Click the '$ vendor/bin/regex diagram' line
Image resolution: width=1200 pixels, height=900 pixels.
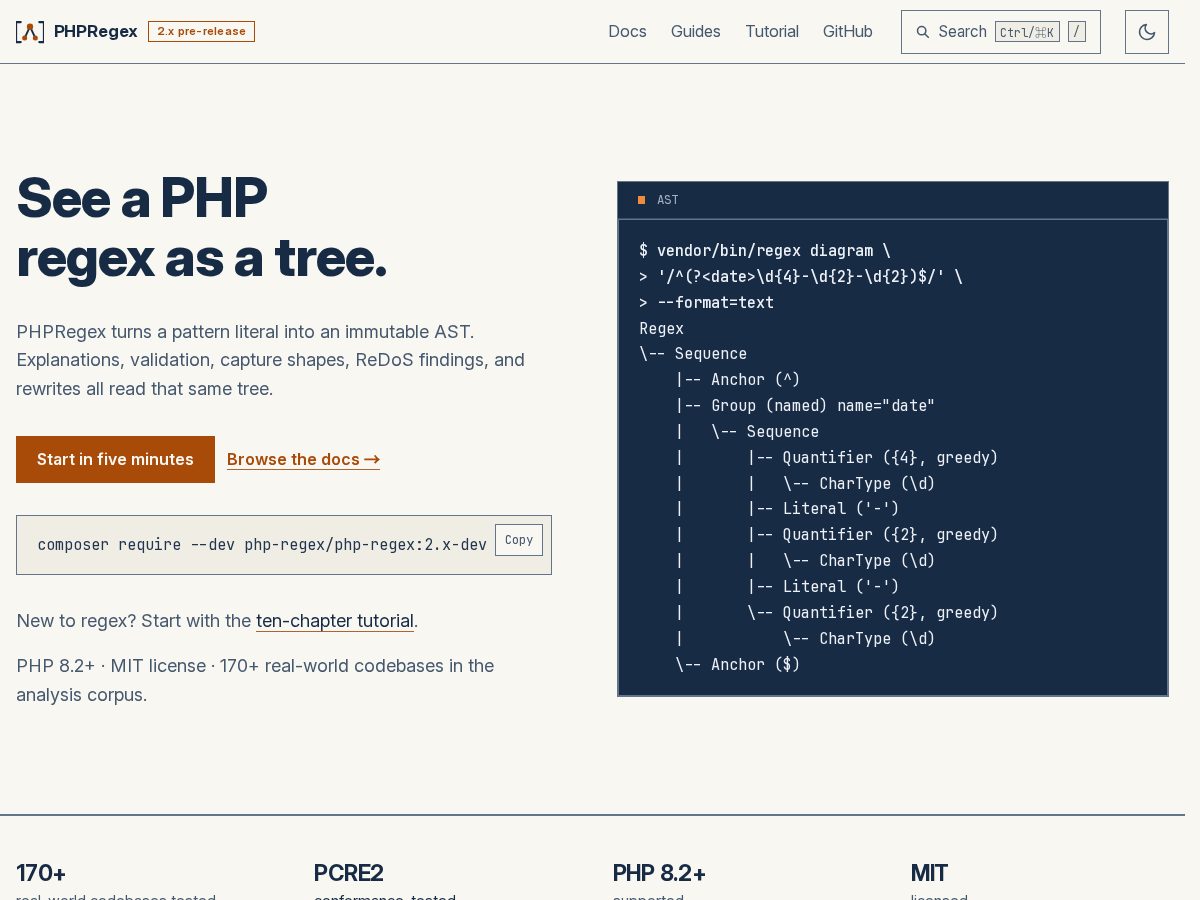click(765, 250)
